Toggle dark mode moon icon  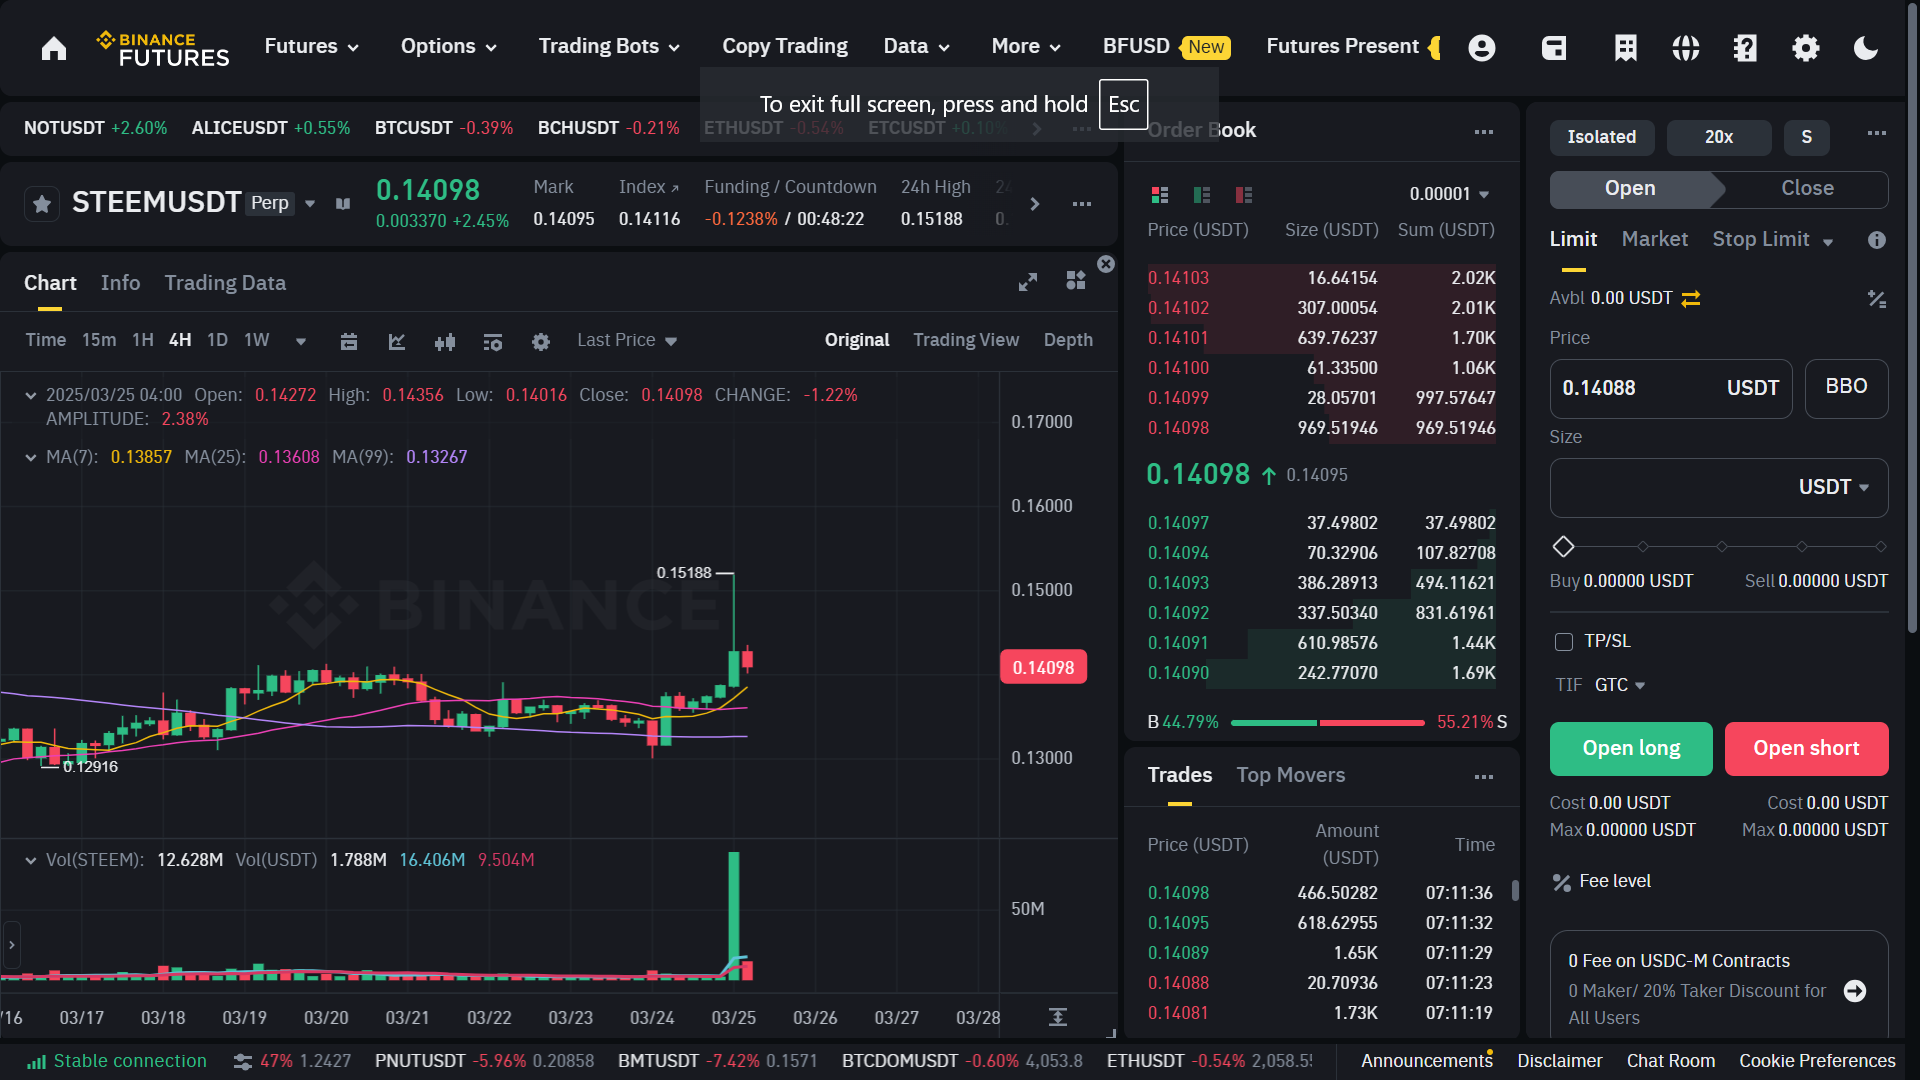[x=1866, y=48]
